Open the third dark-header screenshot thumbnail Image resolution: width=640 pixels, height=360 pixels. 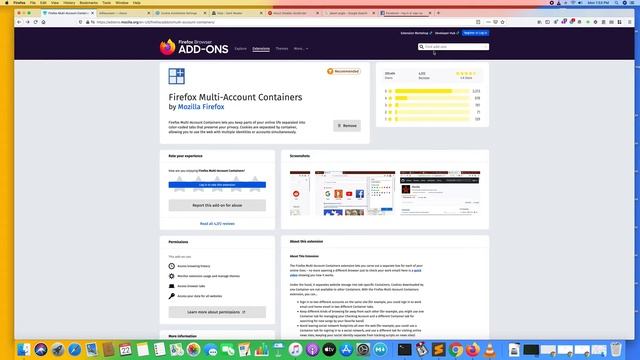440,193
